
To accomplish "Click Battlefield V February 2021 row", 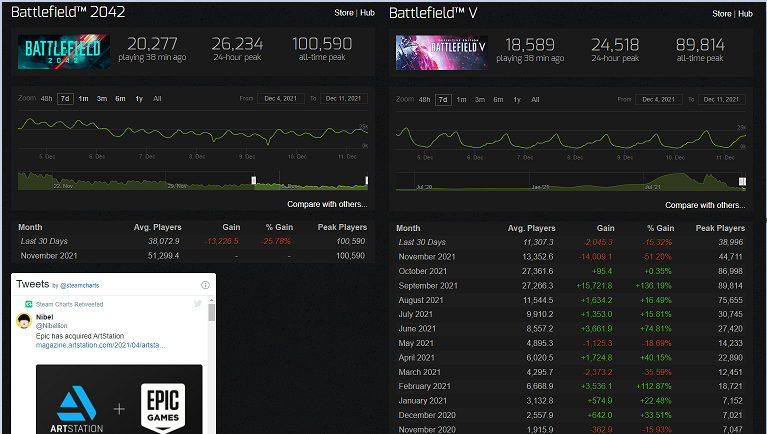I will coord(571,386).
